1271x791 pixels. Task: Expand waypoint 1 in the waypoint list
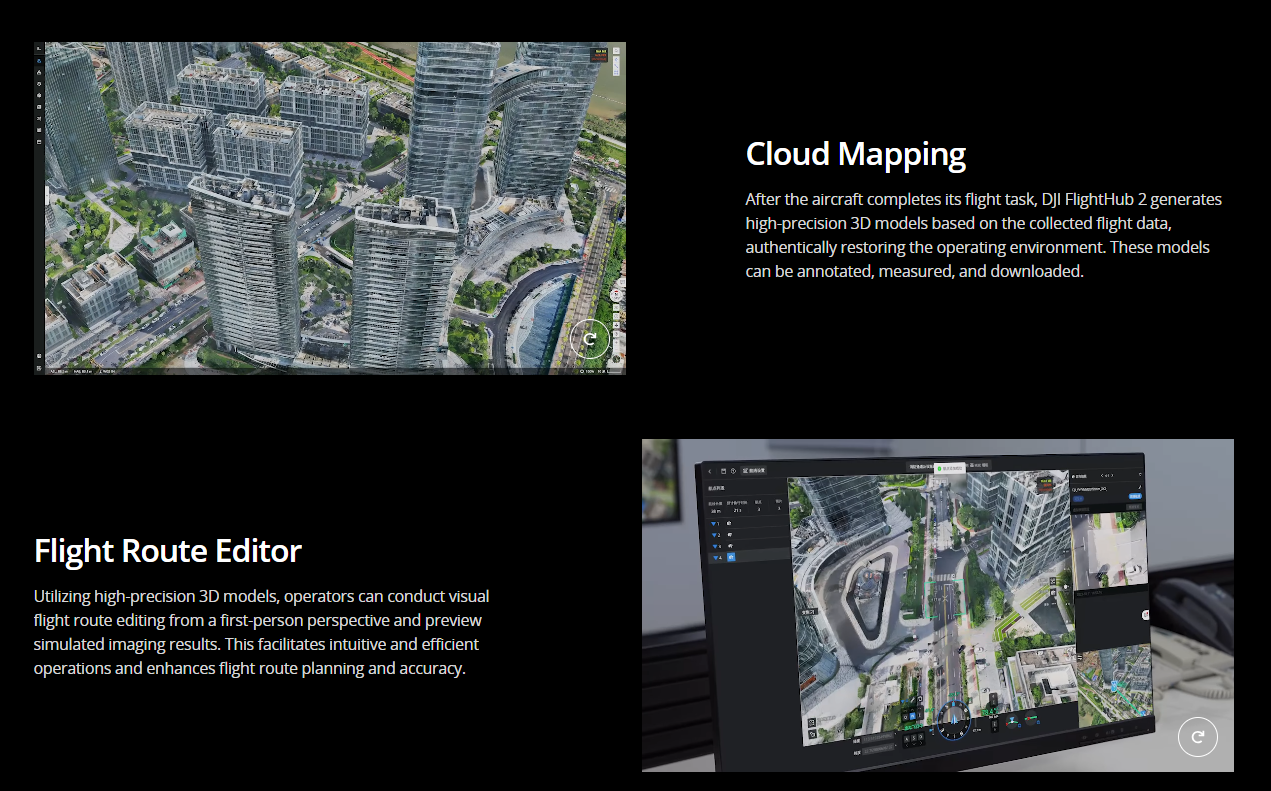[714, 523]
